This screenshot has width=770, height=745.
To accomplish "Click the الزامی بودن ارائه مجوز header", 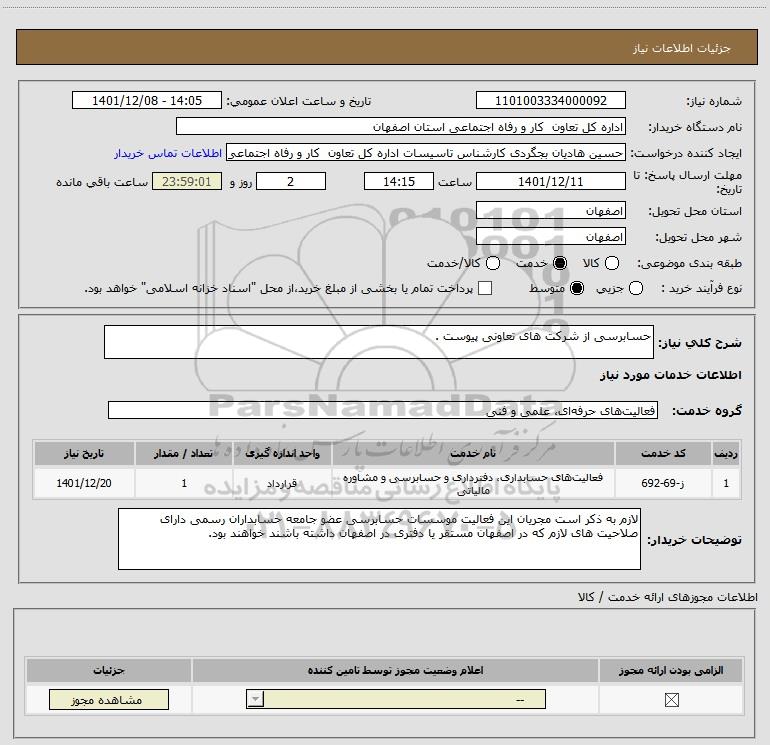I will point(671,670).
